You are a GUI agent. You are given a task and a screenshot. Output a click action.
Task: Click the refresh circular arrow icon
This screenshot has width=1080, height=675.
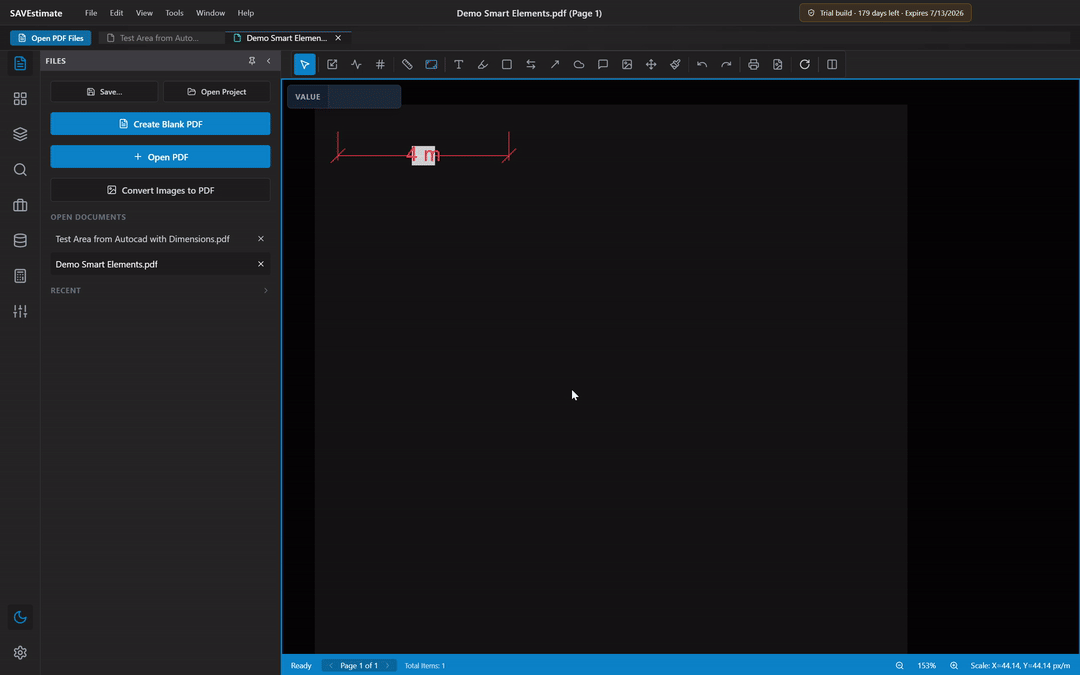(x=804, y=64)
